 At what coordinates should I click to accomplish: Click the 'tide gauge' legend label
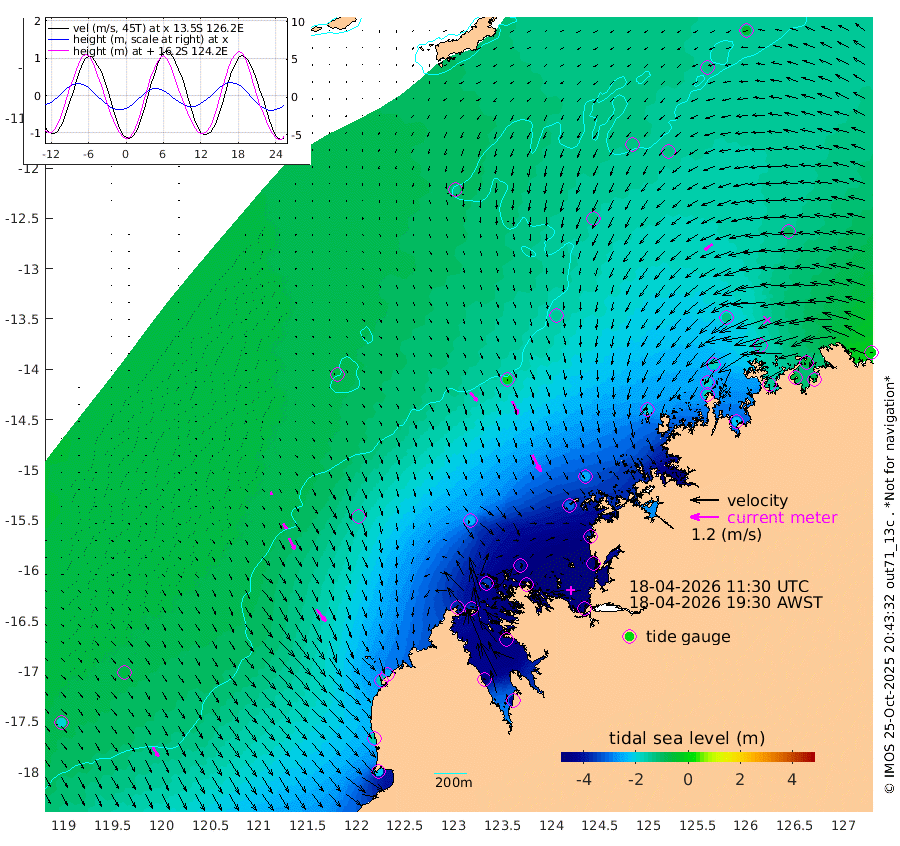[688, 637]
